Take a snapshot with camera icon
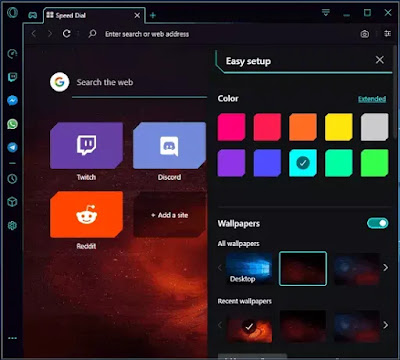Image resolution: width=400 pixels, height=360 pixels. point(365,34)
